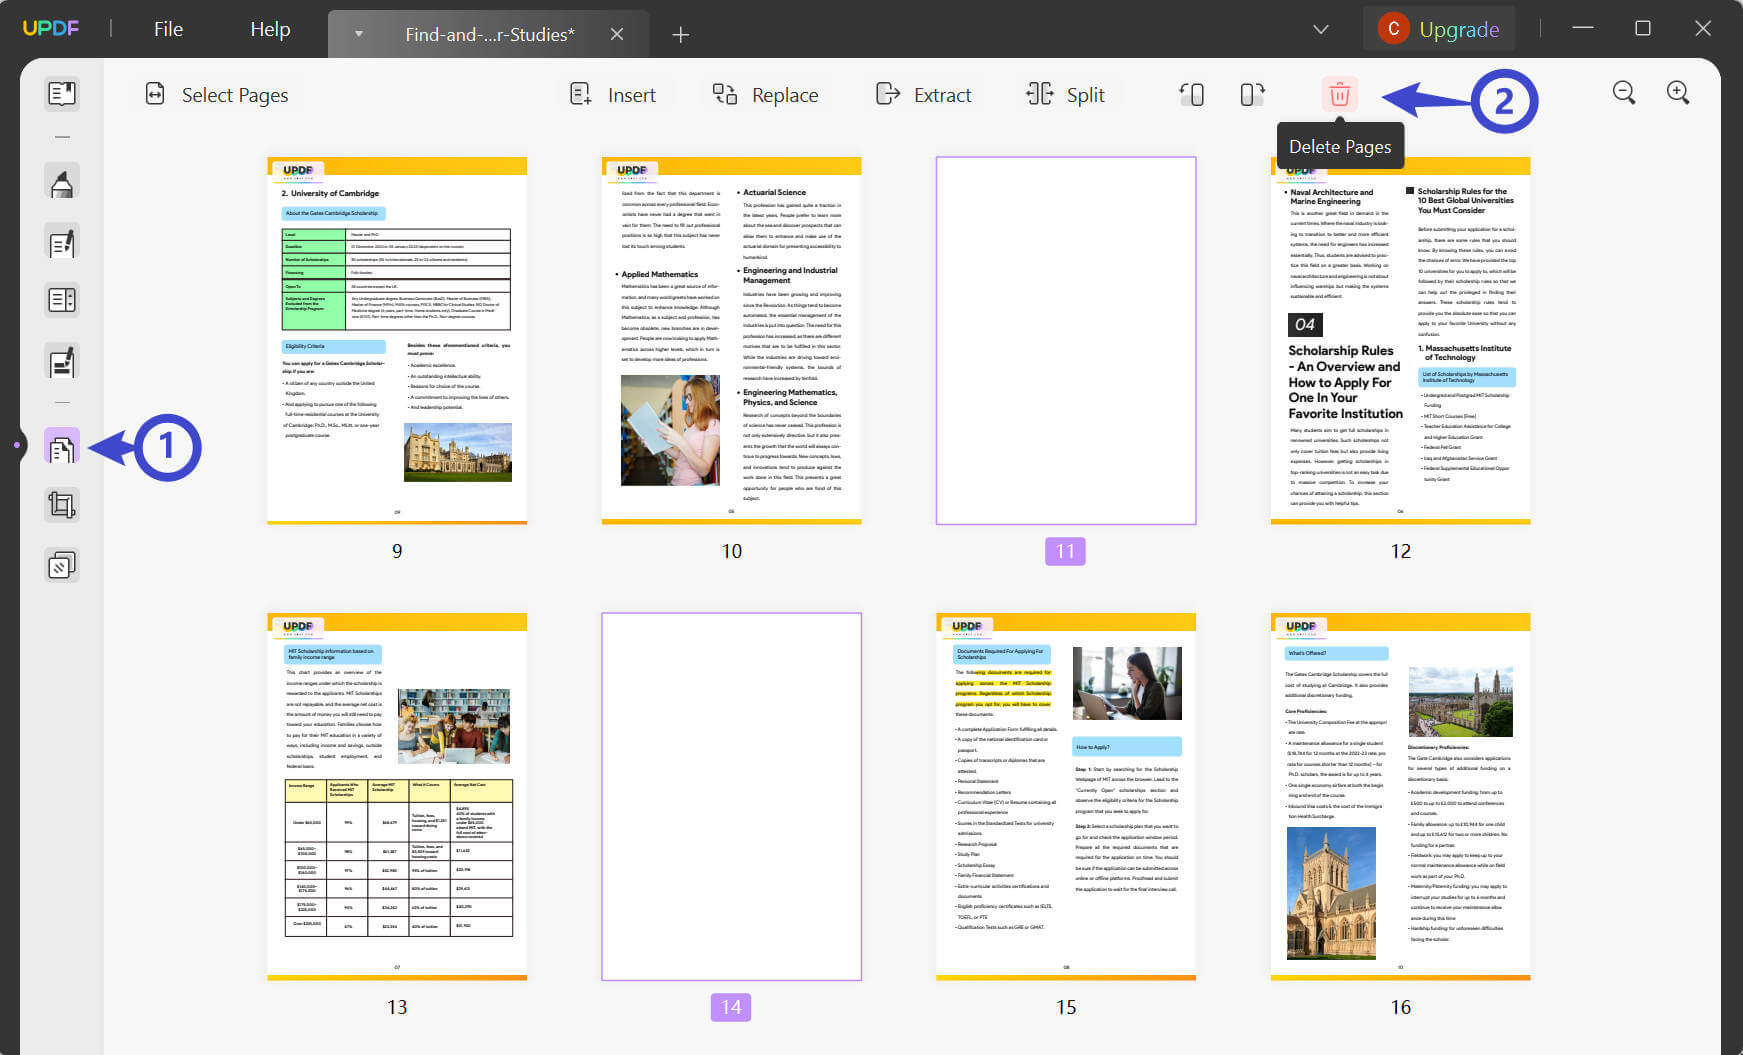Open the Help menu
This screenshot has width=1743, height=1055.
pyautogui.click(x=270, y=29)
